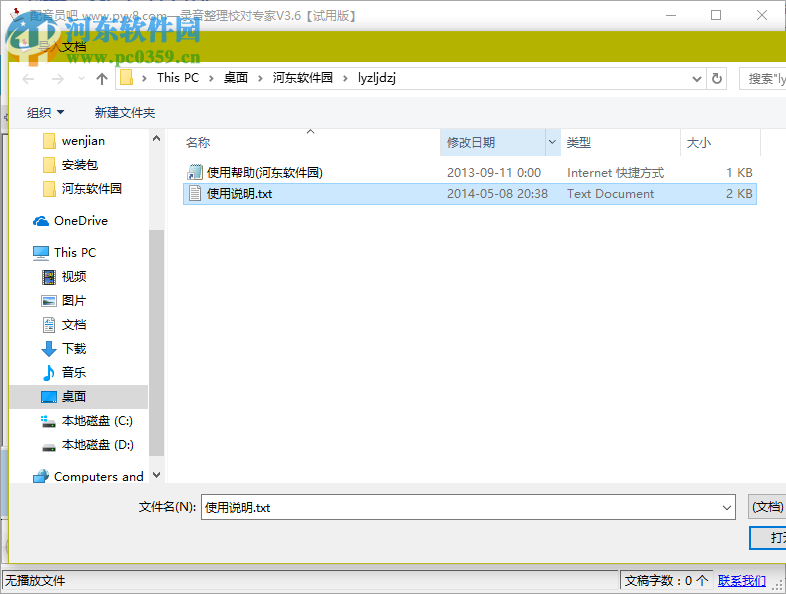The height and width of the screenshot is (594, 786).
Task: Select OneDrive in the navigation pane
Action: point(81,221)
